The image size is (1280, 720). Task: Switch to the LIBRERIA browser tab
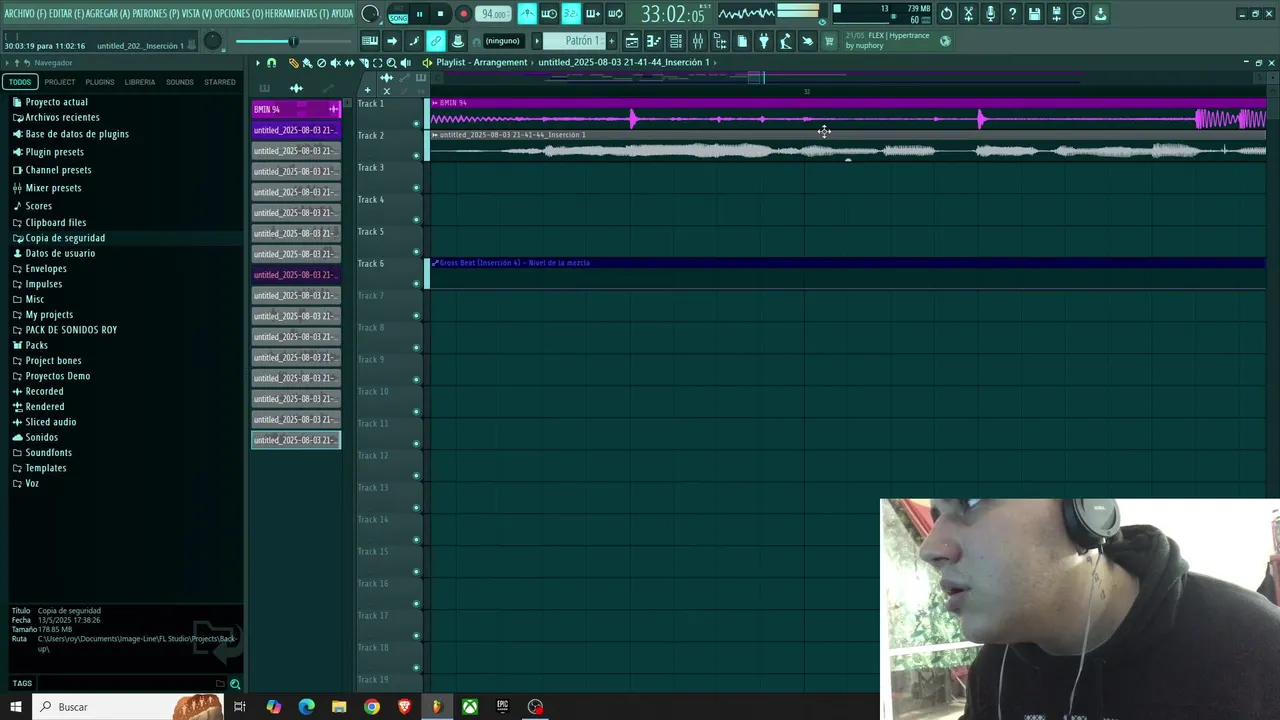140,82
